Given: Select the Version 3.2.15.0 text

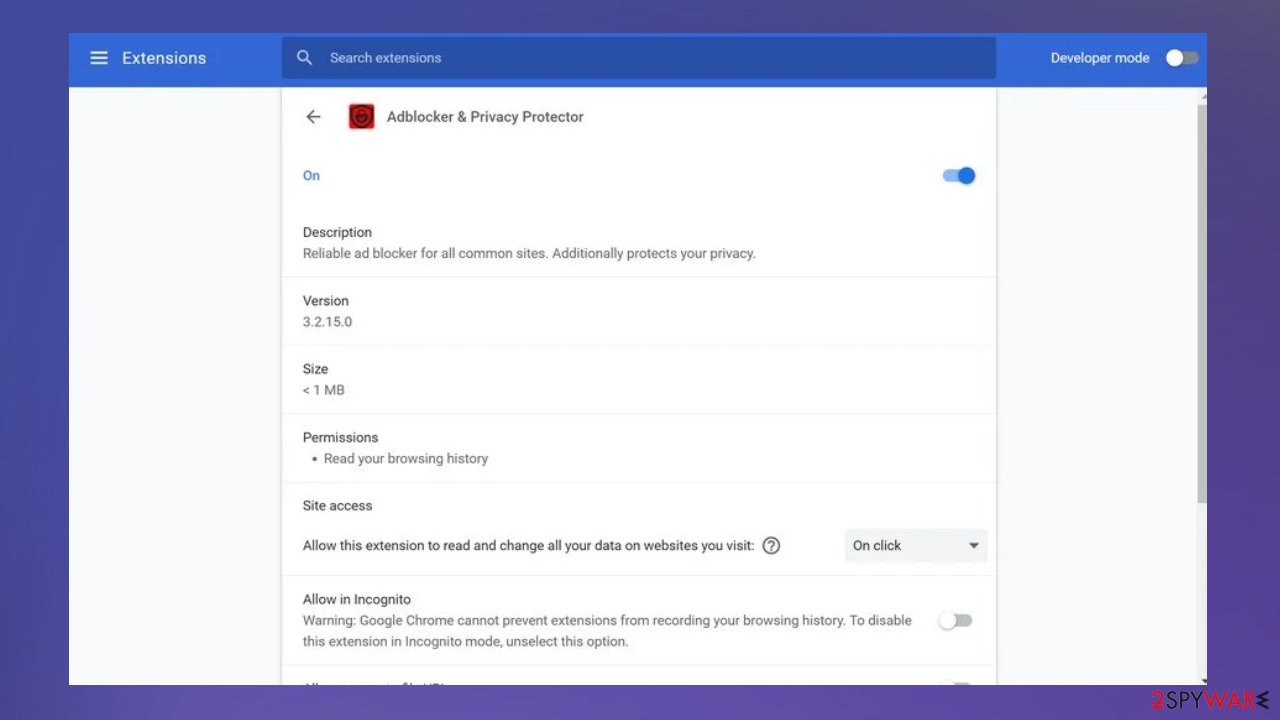Looking at the screenshot, I should click(327, 321).
